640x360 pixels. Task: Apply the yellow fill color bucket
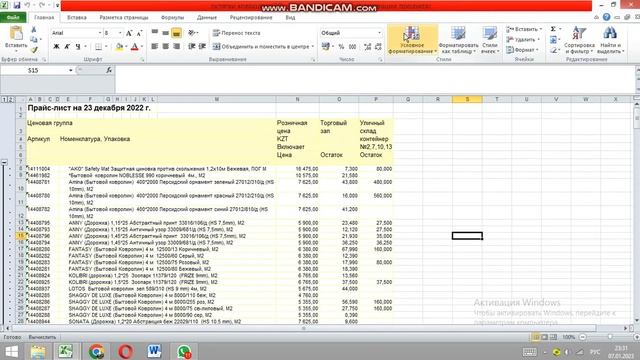tap(119, 47)
